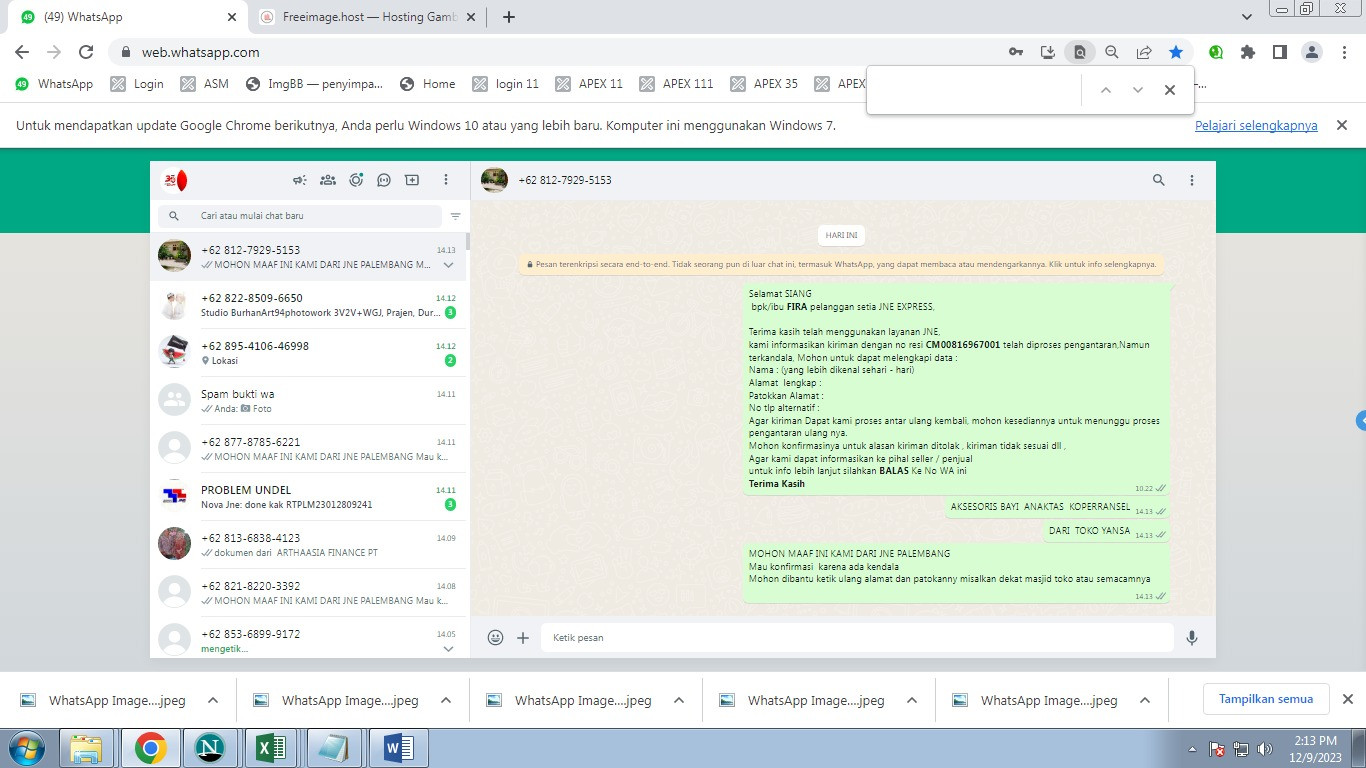Screen dimensions: 1366x768
Task: Toggle the Chrome side panel
Action: click(x=1279, y=52)
